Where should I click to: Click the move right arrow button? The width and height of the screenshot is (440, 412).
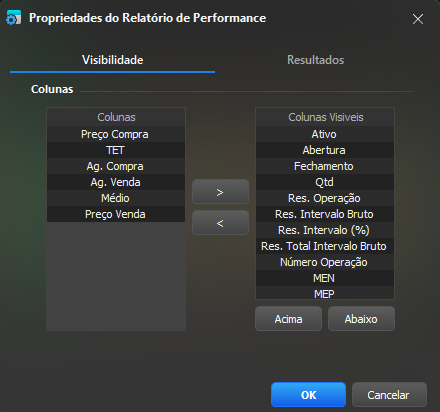pos(220,192)
